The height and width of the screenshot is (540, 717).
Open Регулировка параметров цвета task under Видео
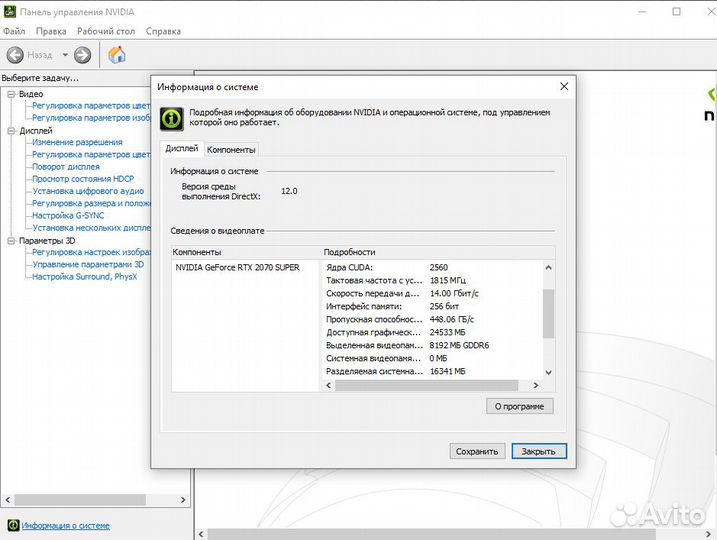[x=91, y=106]
